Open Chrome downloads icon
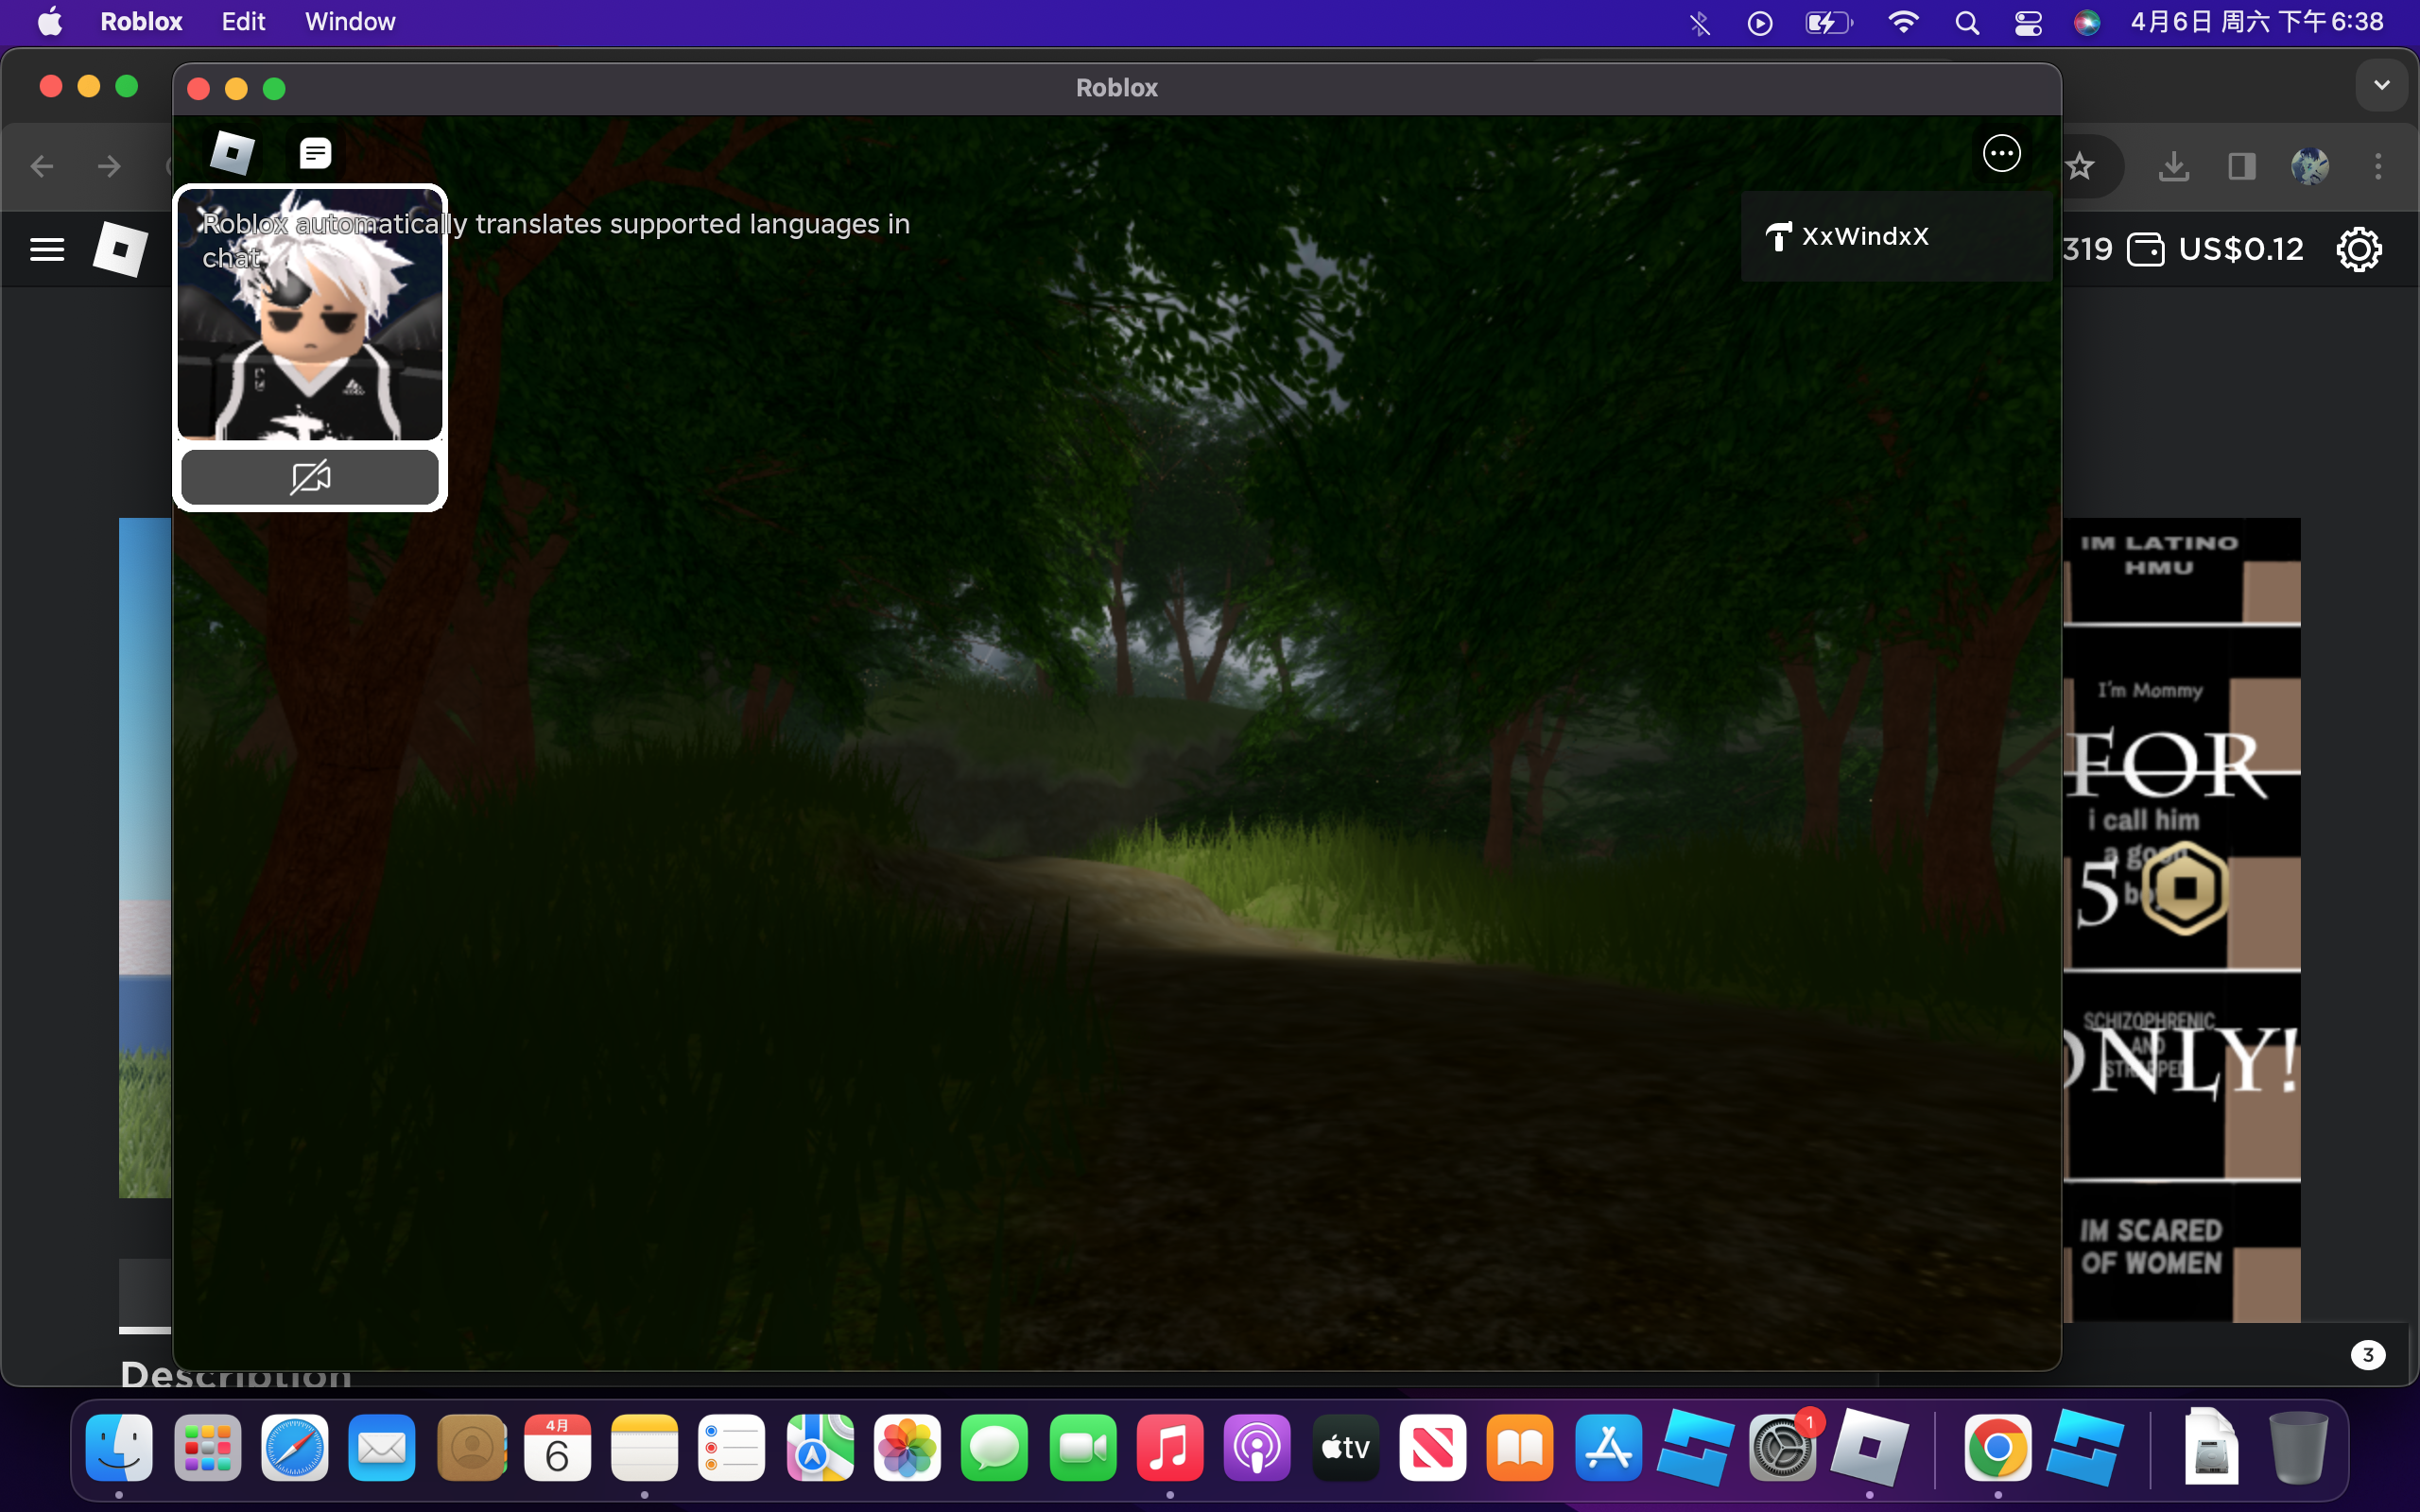2420x1512 pixels. [2173, 166]
